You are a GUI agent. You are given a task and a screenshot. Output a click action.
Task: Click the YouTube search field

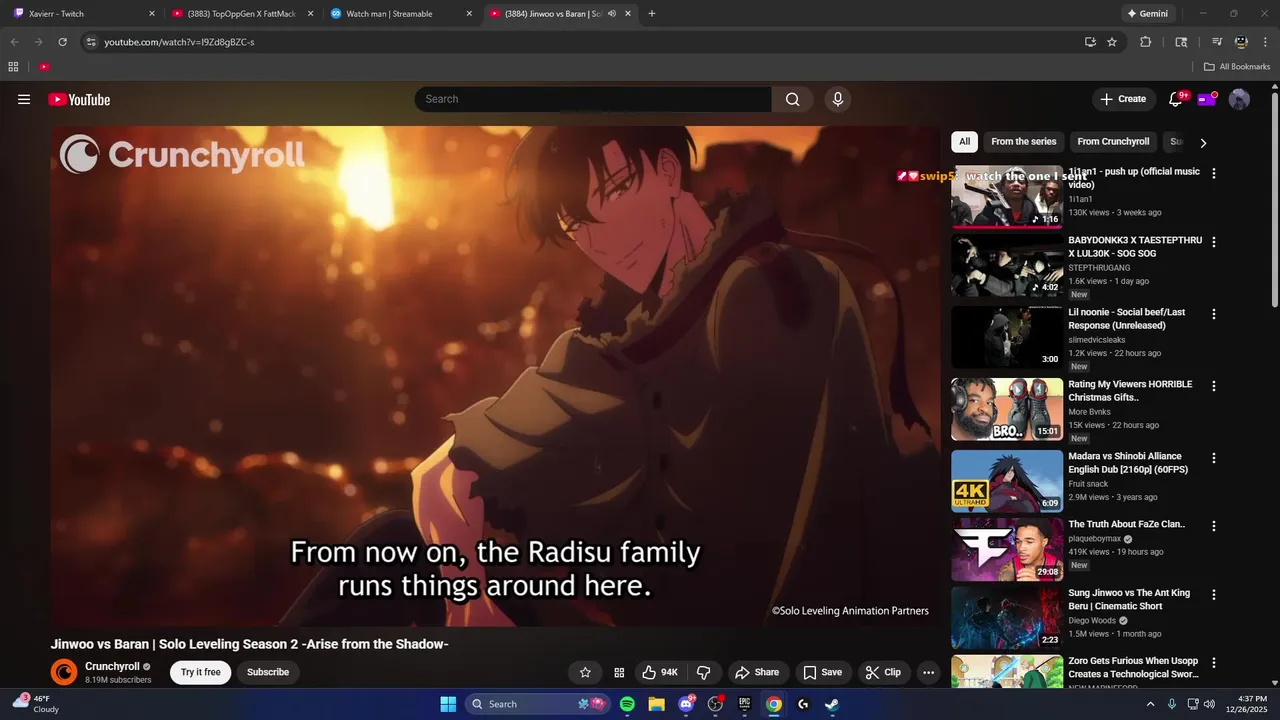pos(593,99)
